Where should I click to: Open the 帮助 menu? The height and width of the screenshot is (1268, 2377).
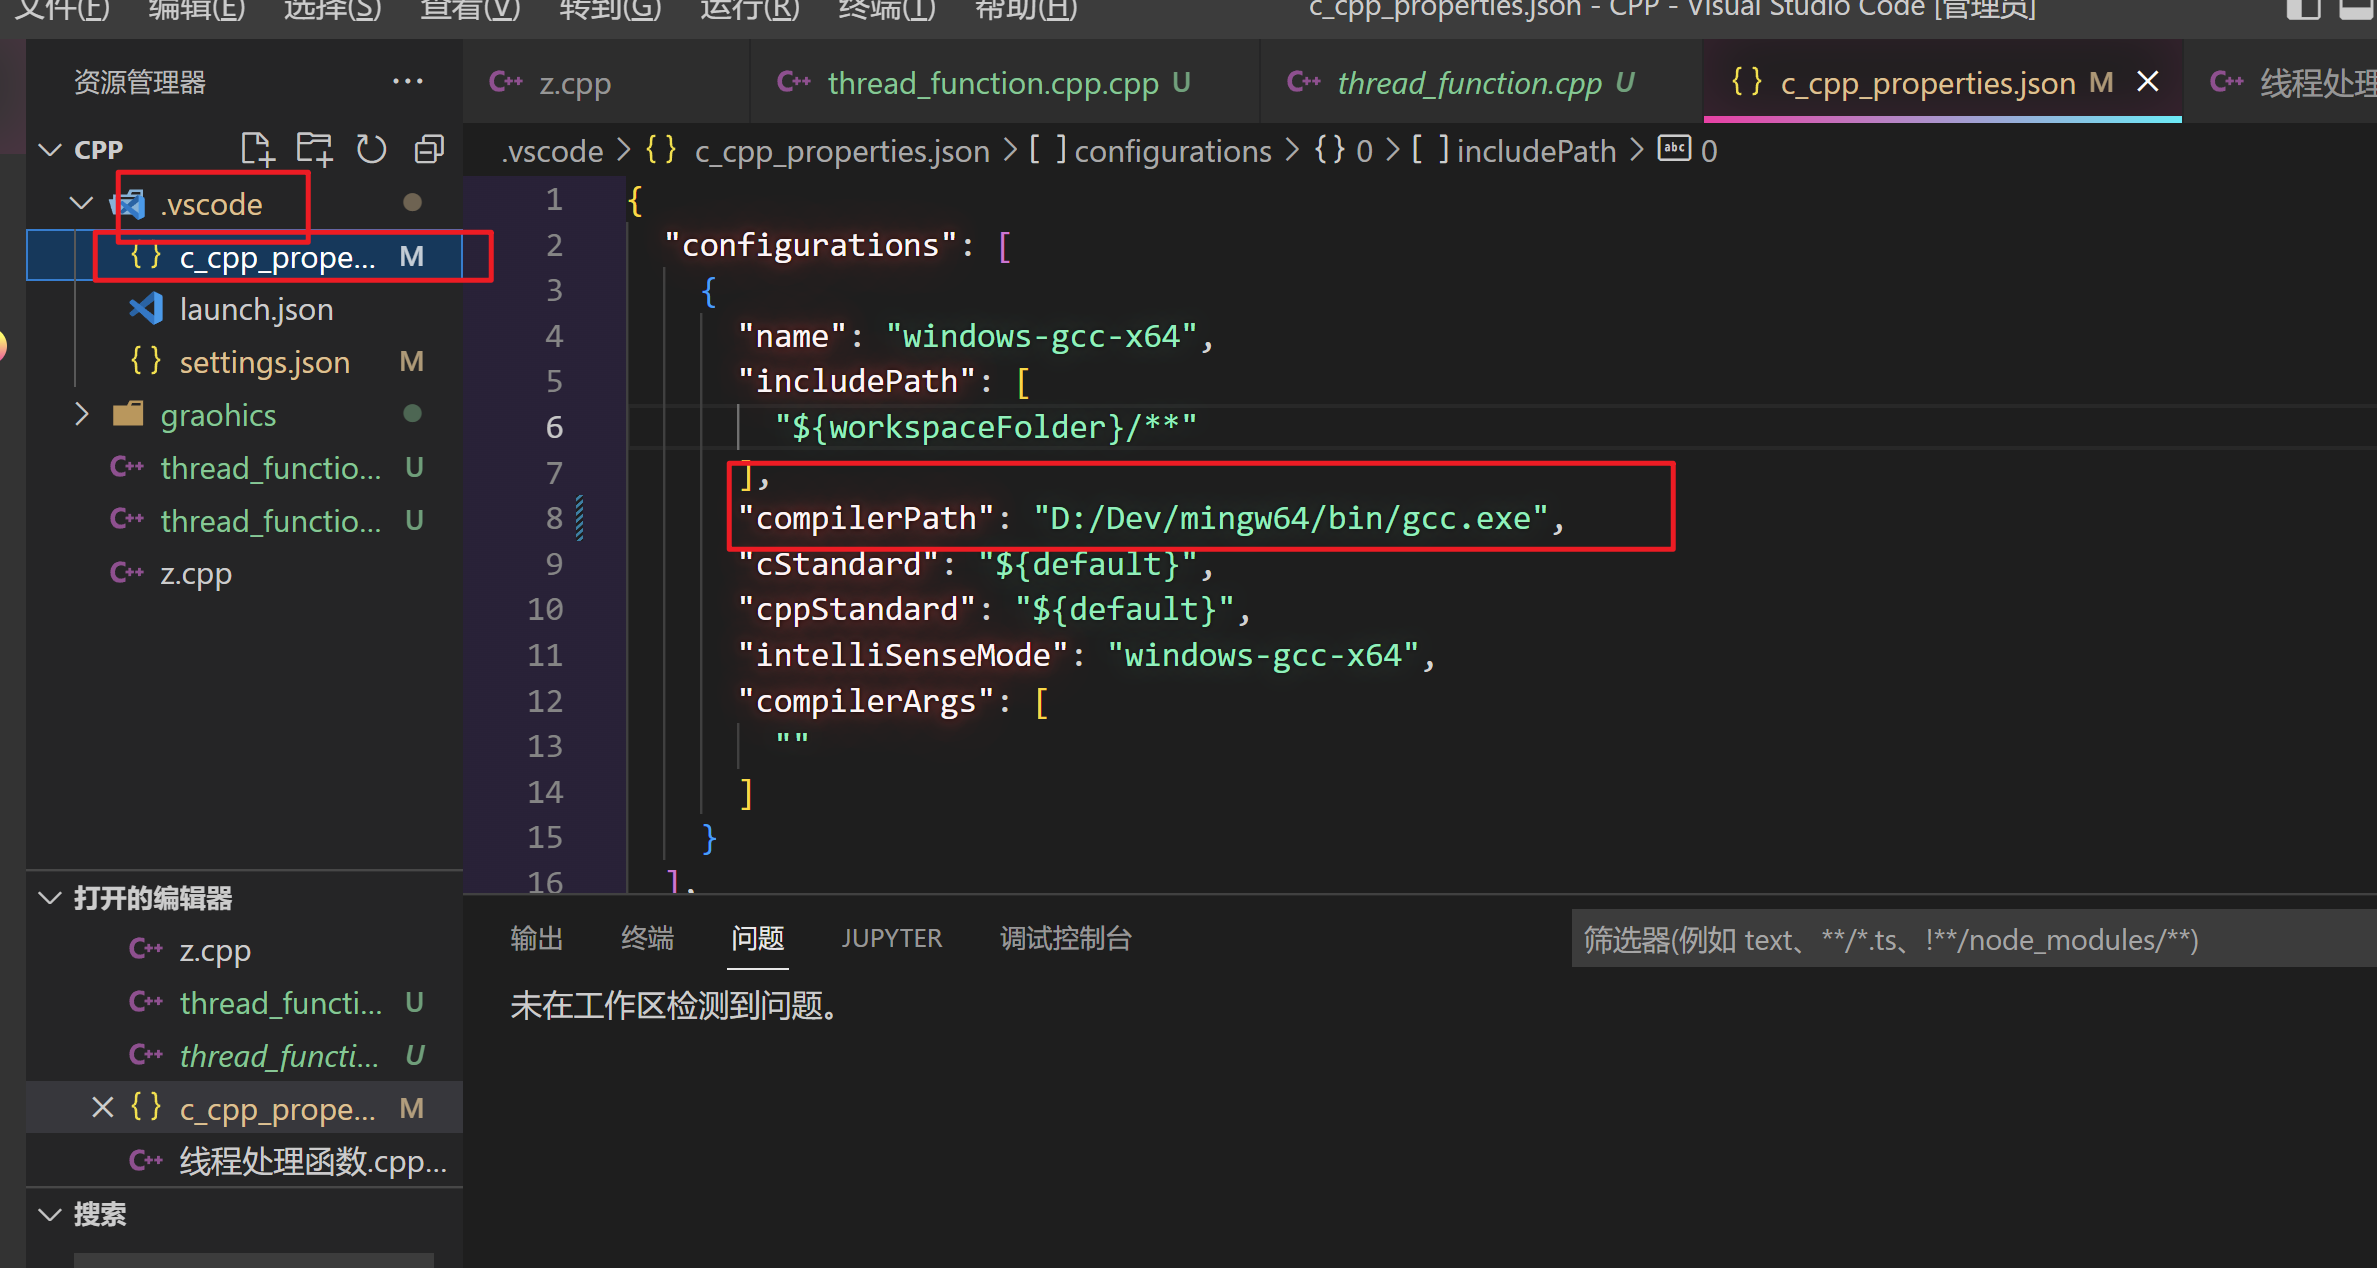pos(1026,10)
